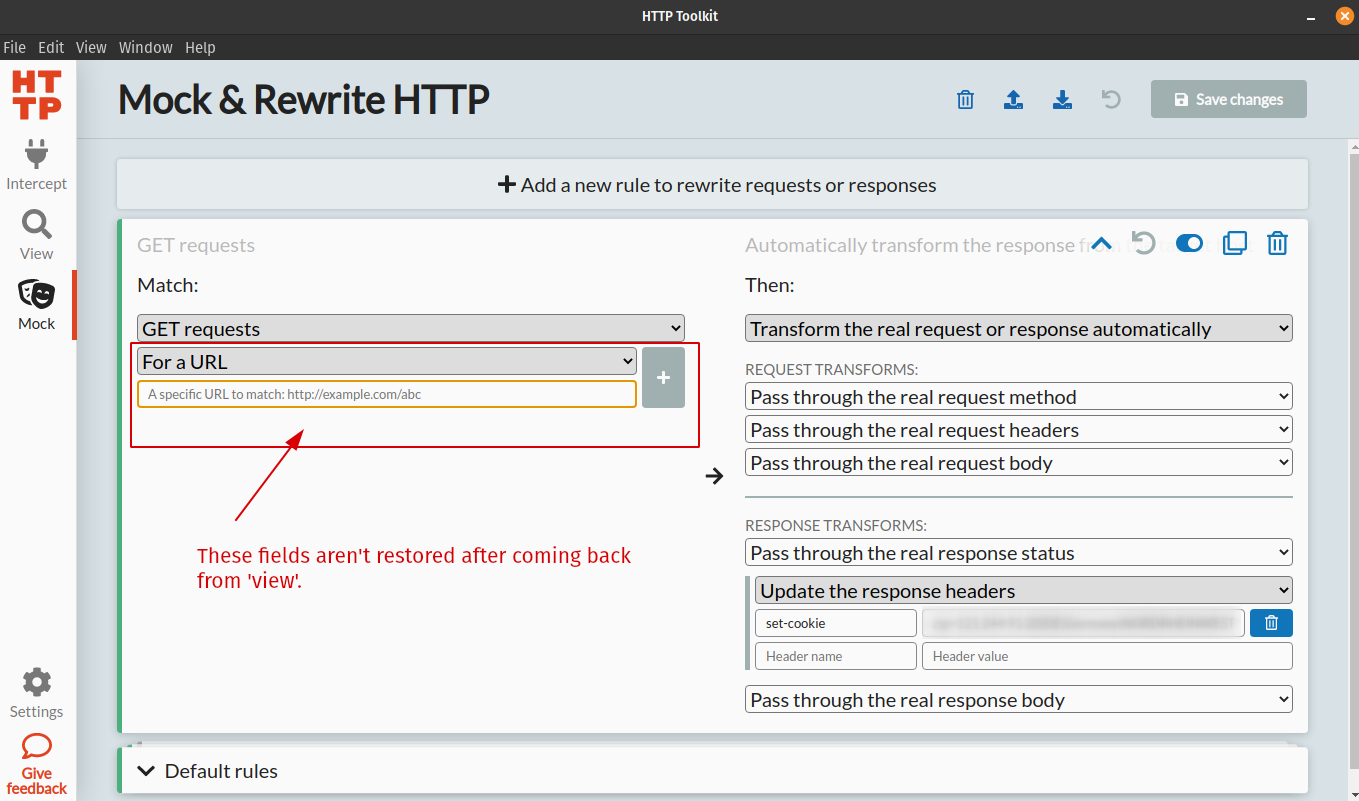The height and width of the screenshot is (801, 1359).
Task: Open the 'For a URL' matcher dropdown
Action: click(x=386, y=361)
